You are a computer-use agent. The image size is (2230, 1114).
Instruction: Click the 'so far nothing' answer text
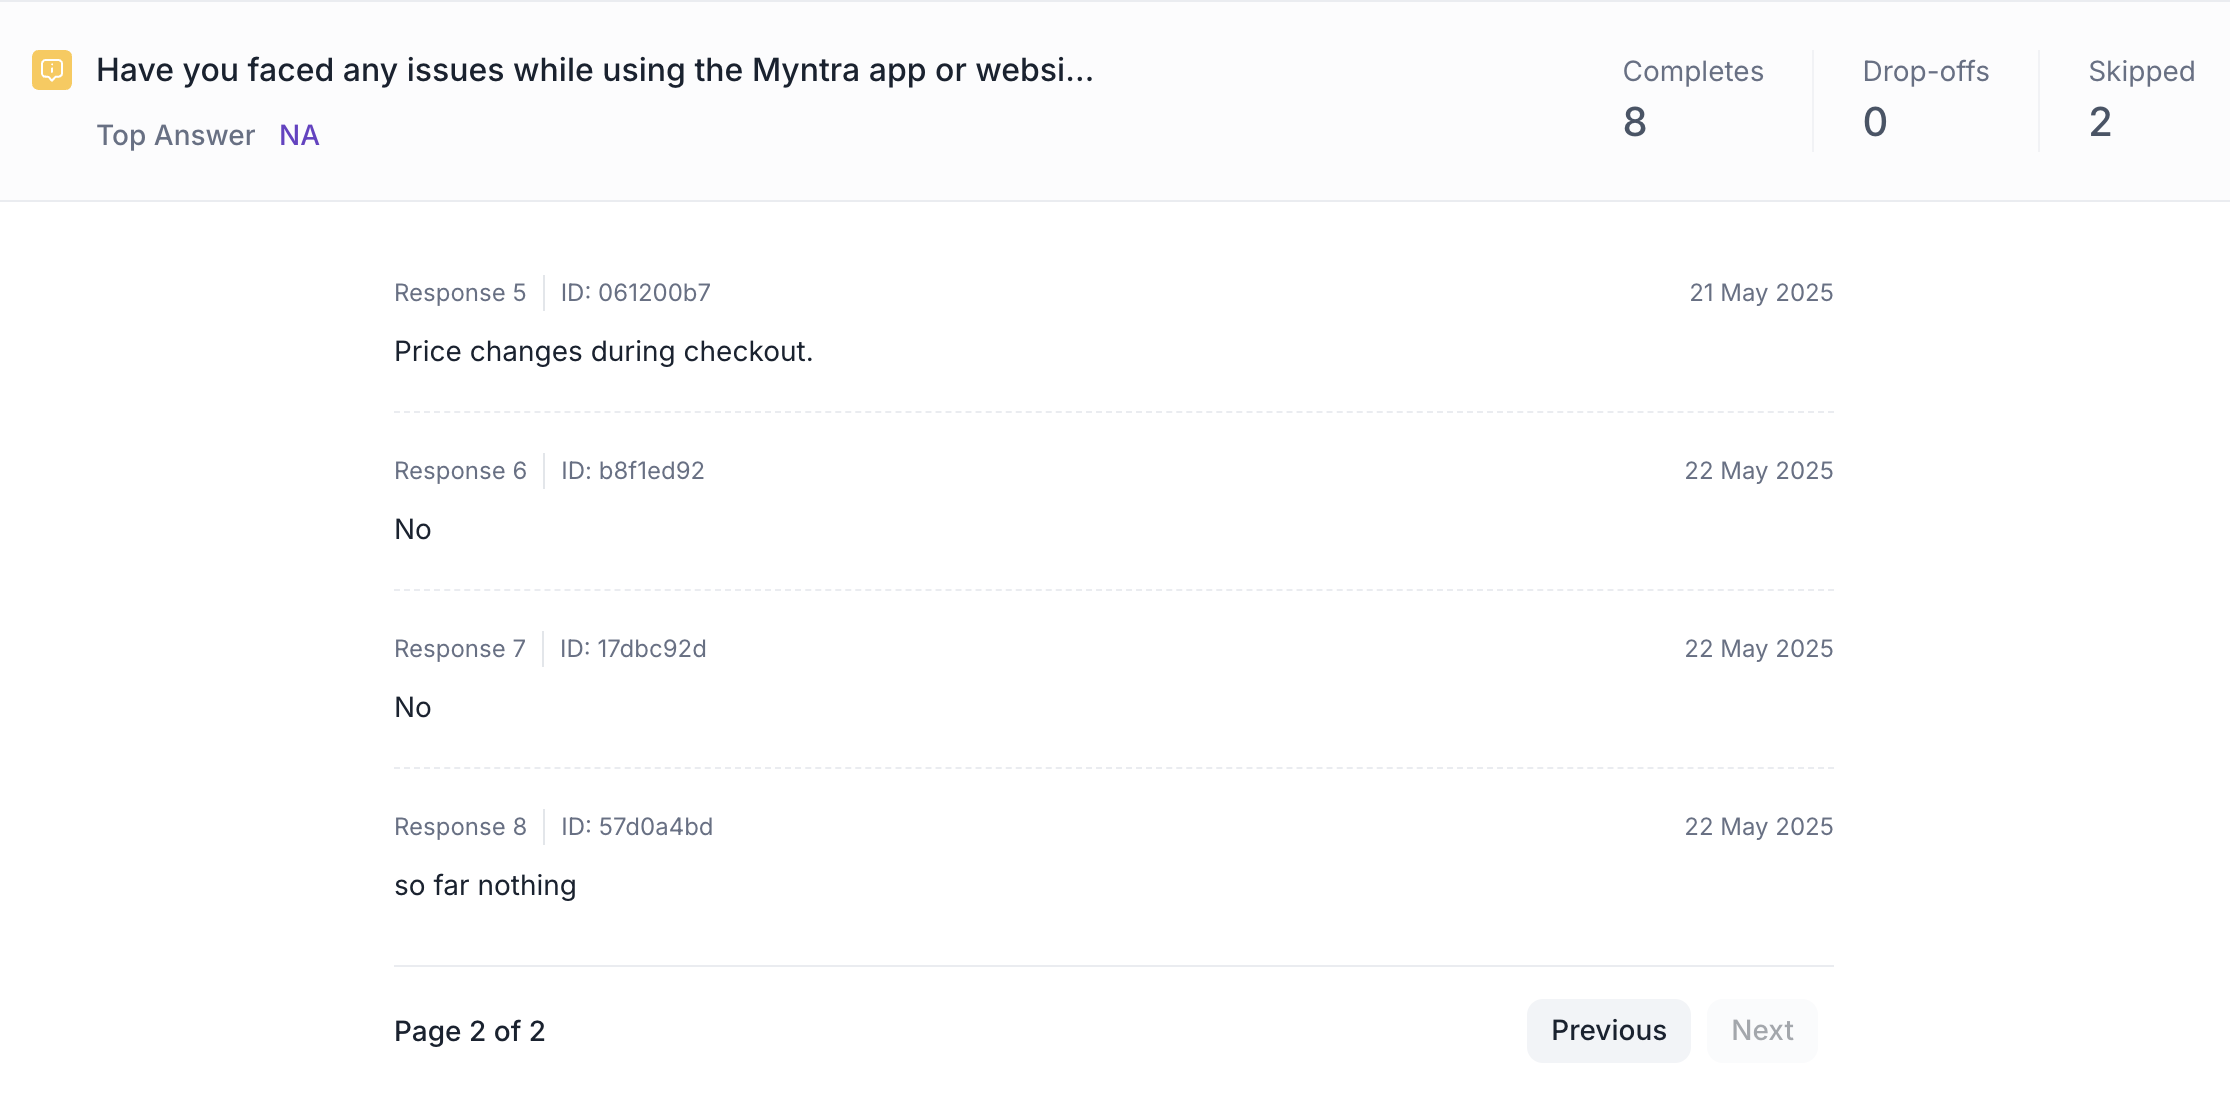click(x=485, y=885)
